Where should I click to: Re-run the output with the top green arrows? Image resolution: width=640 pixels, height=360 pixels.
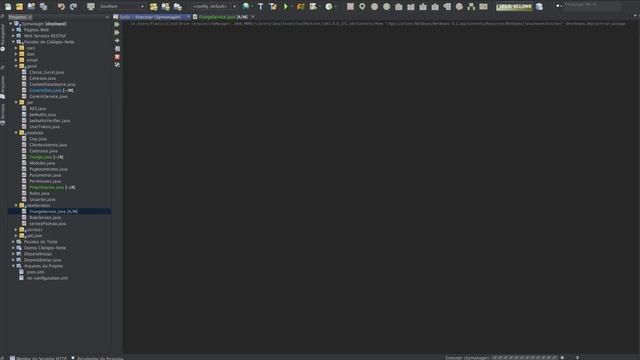click(x=117, y=24)
